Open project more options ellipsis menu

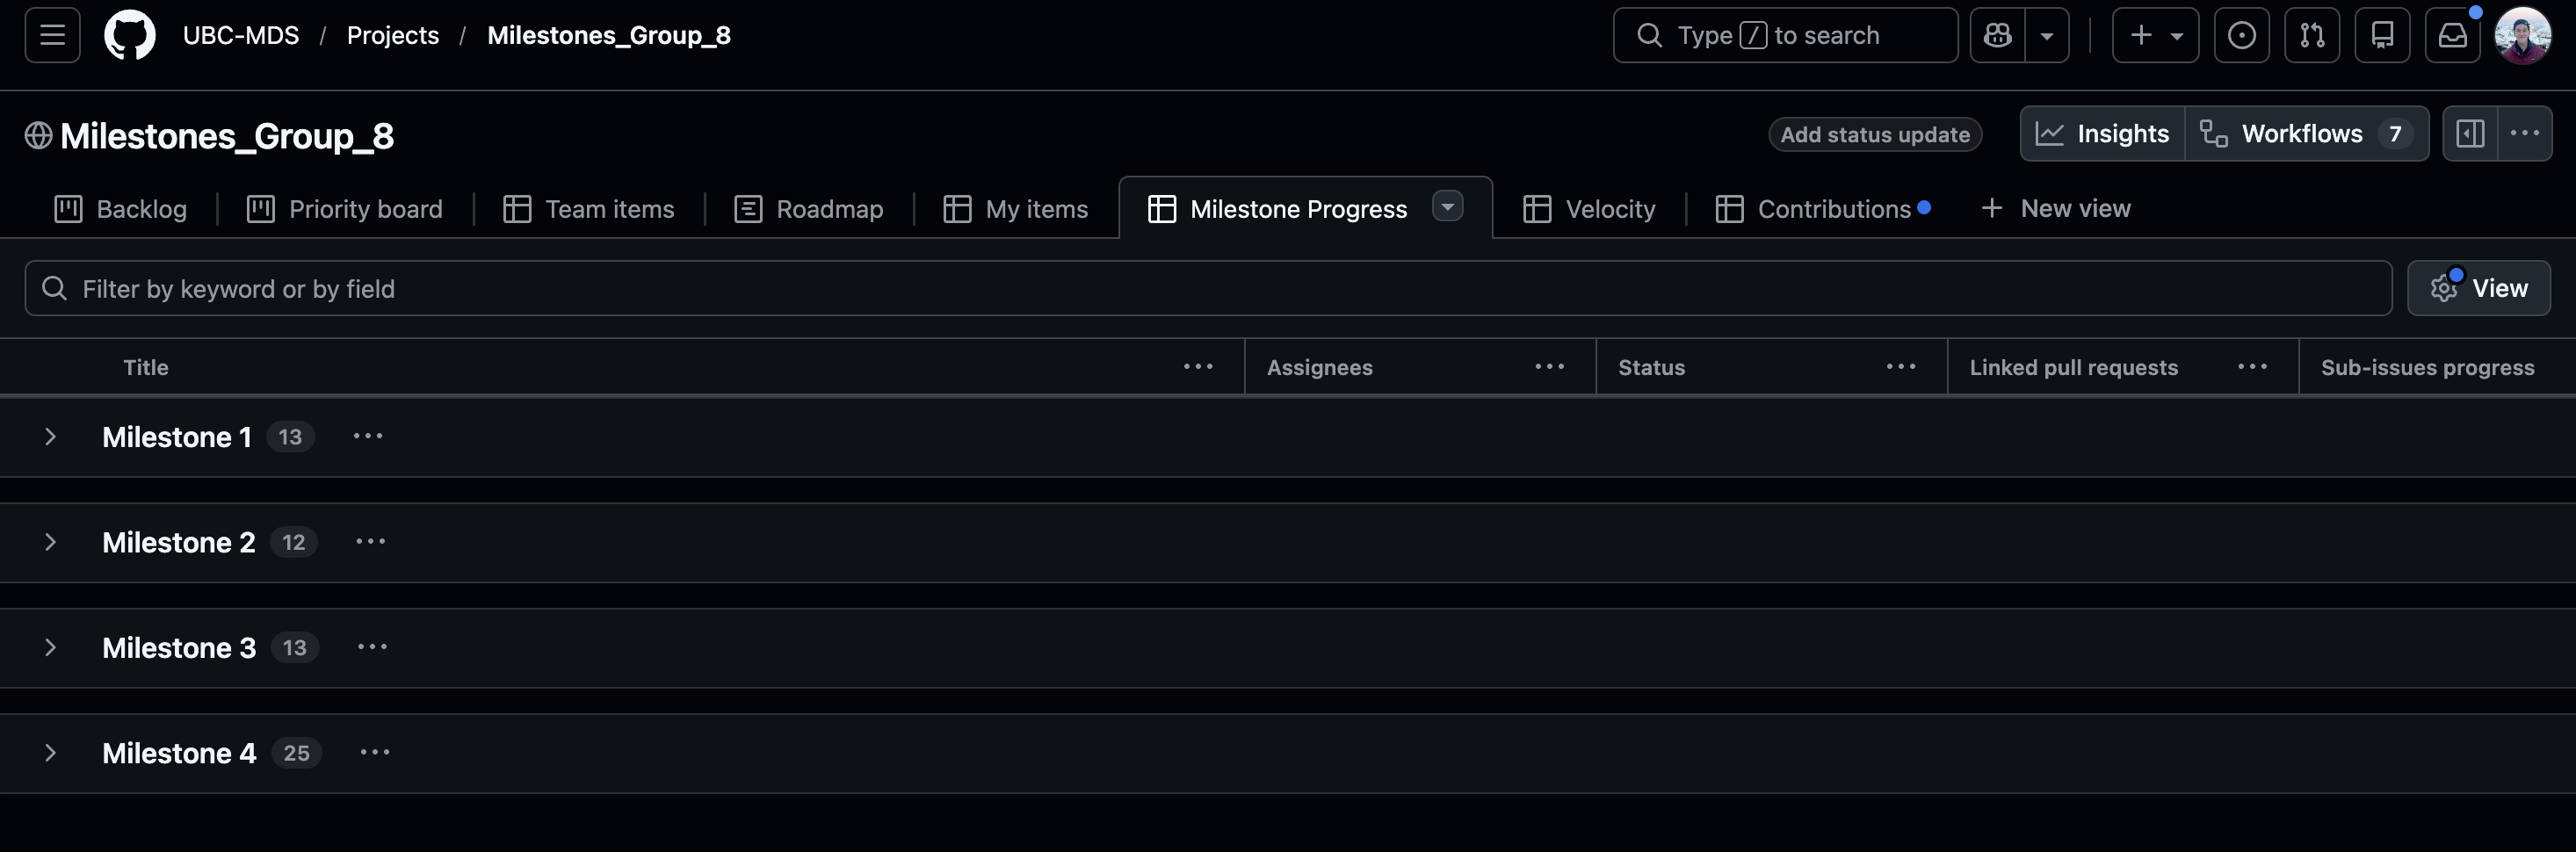click(2524, 134)
